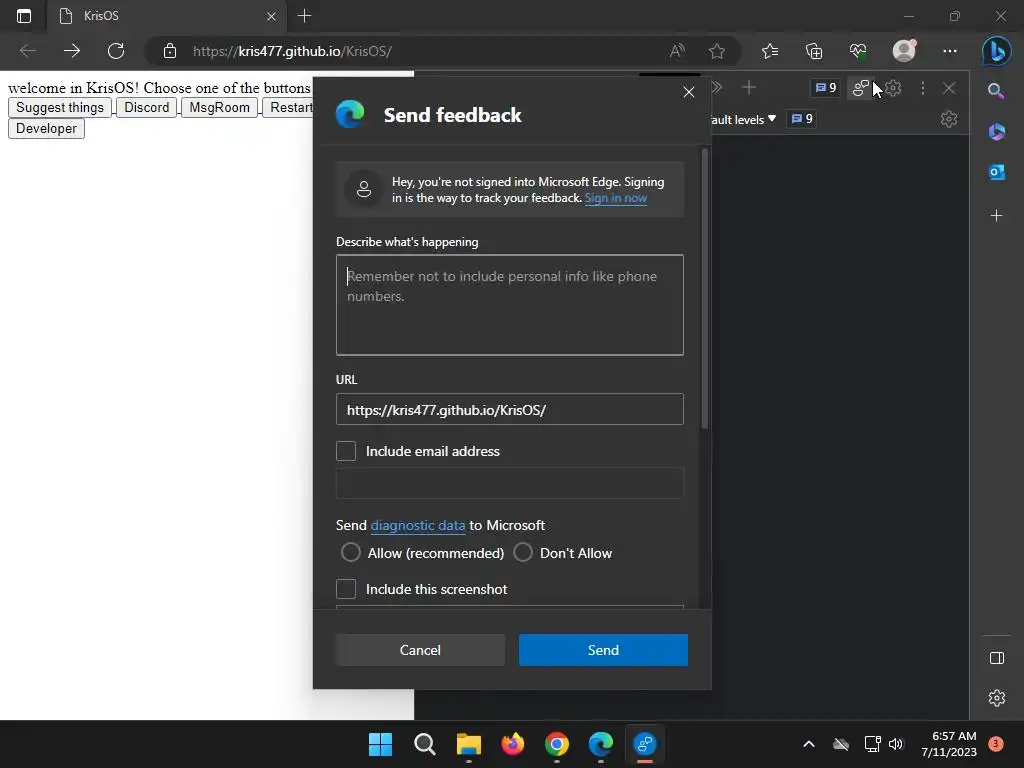The width and height of the screenshot is (1024, 768).
Task: Select the KrisOS browser tab
Action: tap(167, 16)
